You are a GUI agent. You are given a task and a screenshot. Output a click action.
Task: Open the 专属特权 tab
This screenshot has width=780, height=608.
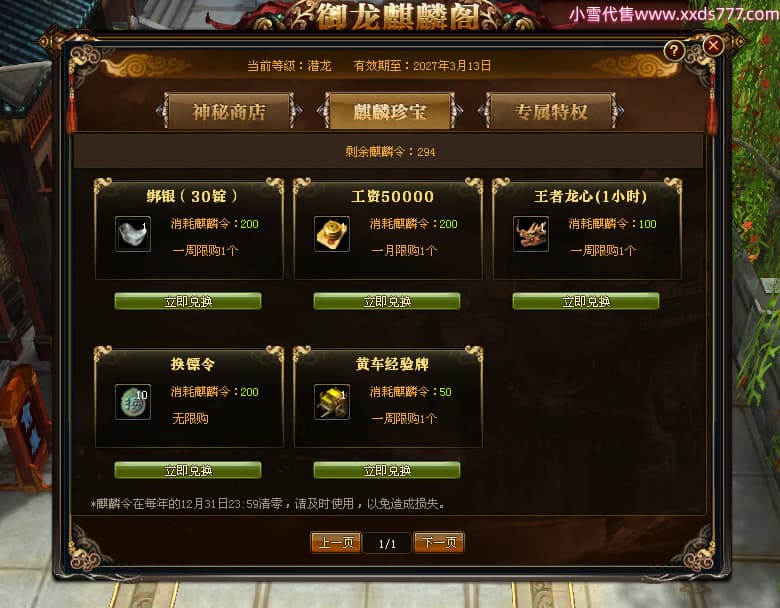[551, 111]
